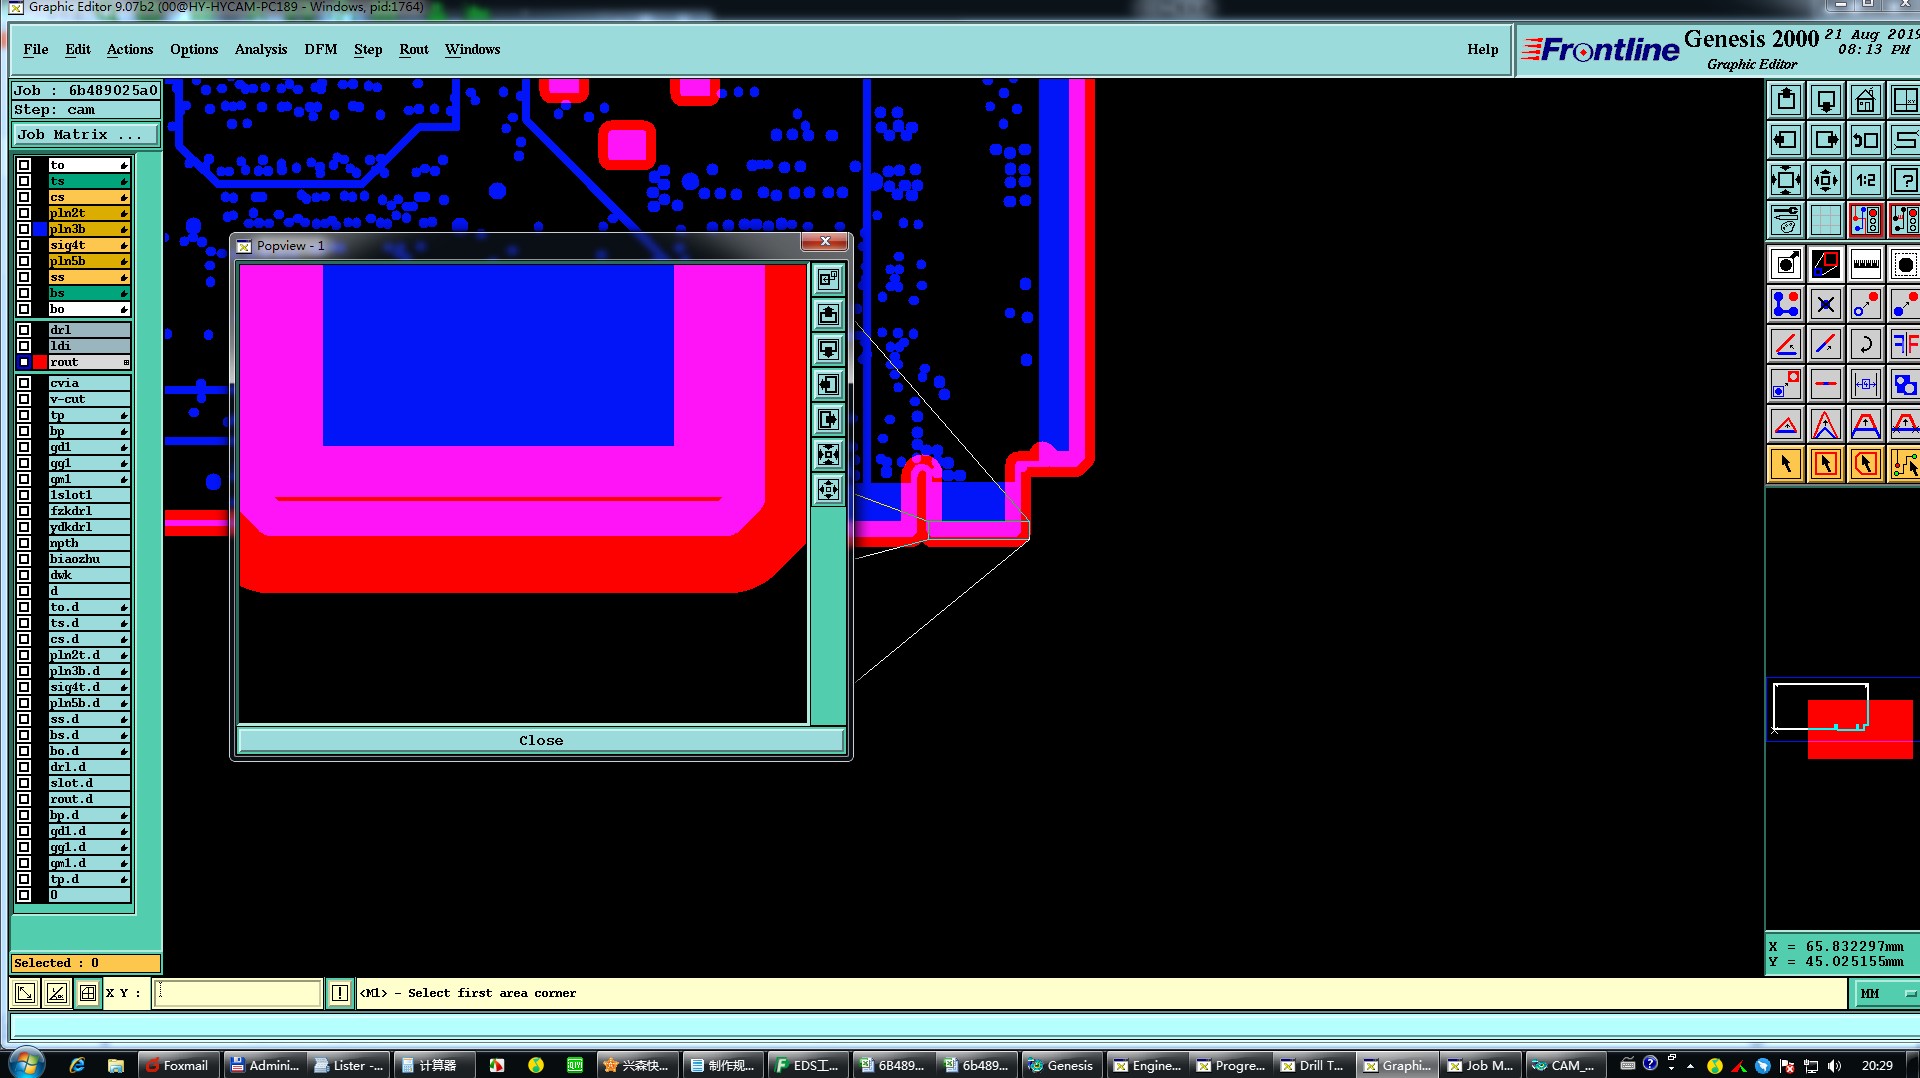Click the previous view (undo zoom) icon

(x=1866, y=140)
